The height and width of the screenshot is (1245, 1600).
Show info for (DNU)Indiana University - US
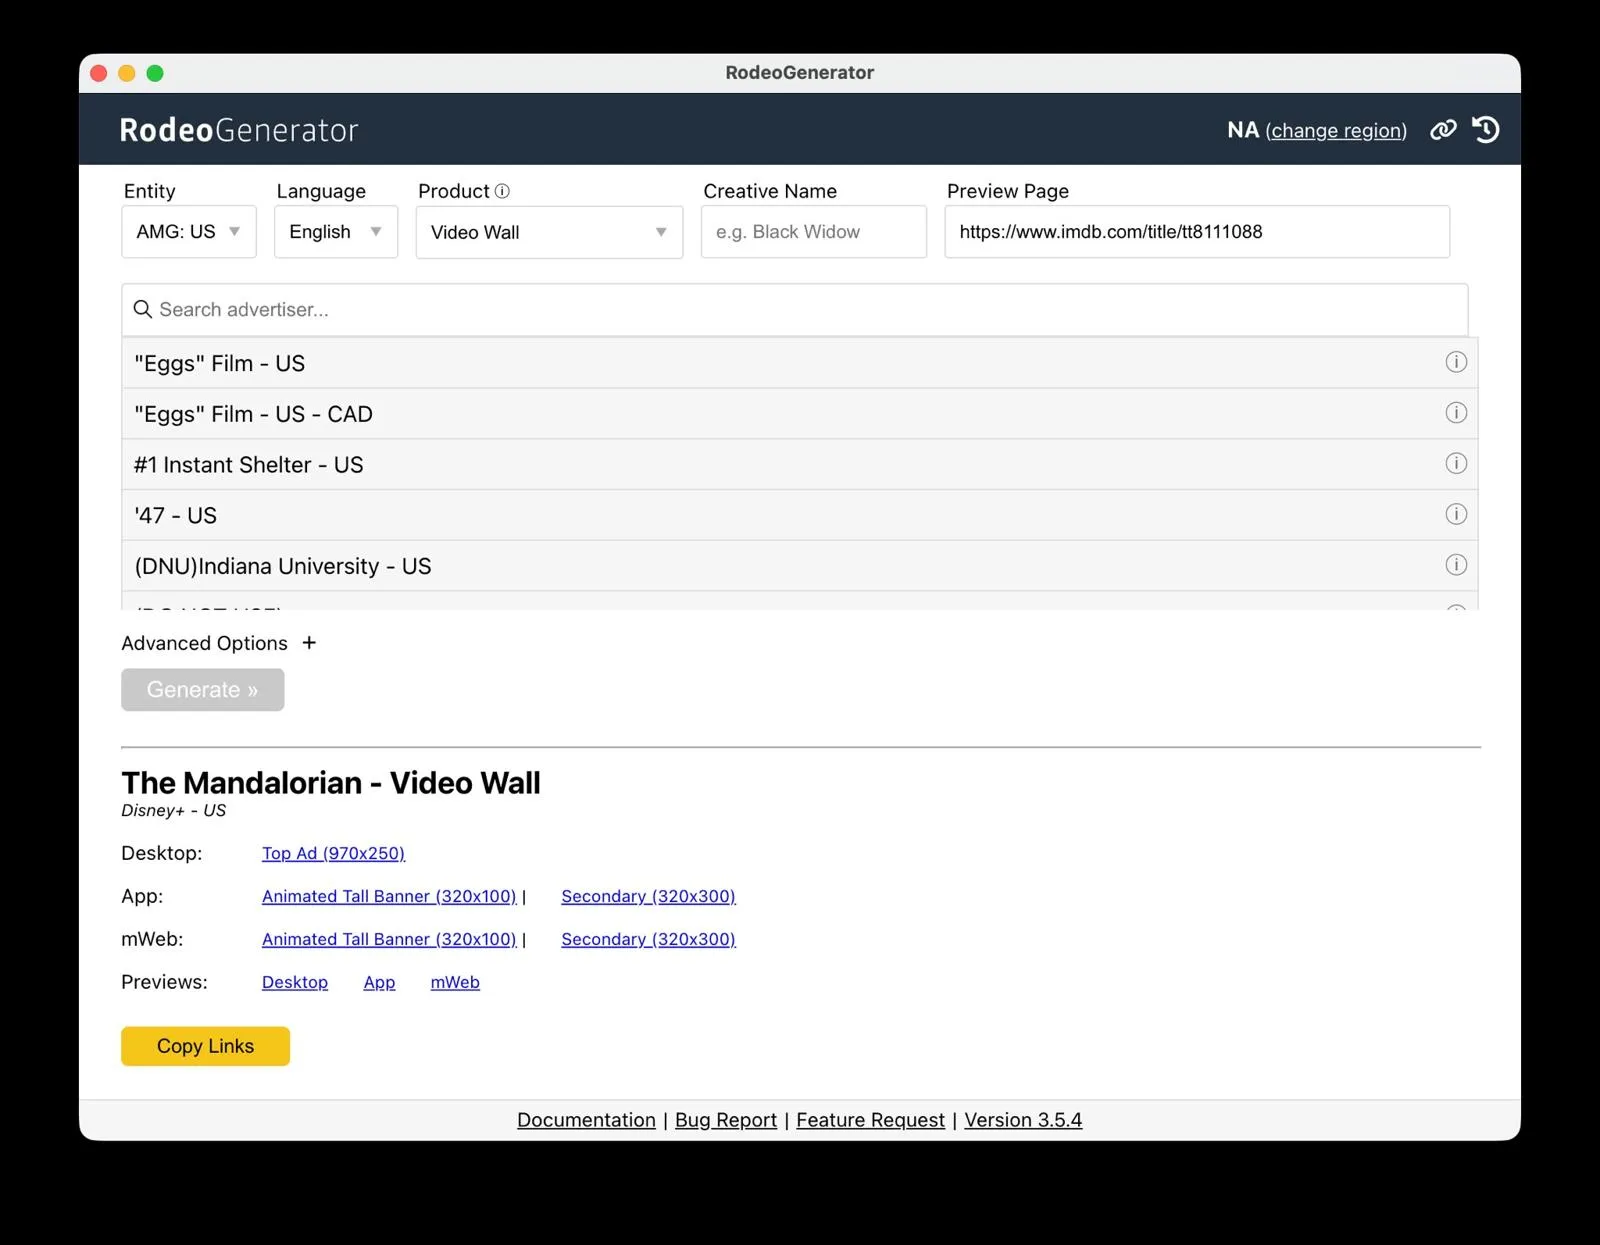[x=1456, y=565]
